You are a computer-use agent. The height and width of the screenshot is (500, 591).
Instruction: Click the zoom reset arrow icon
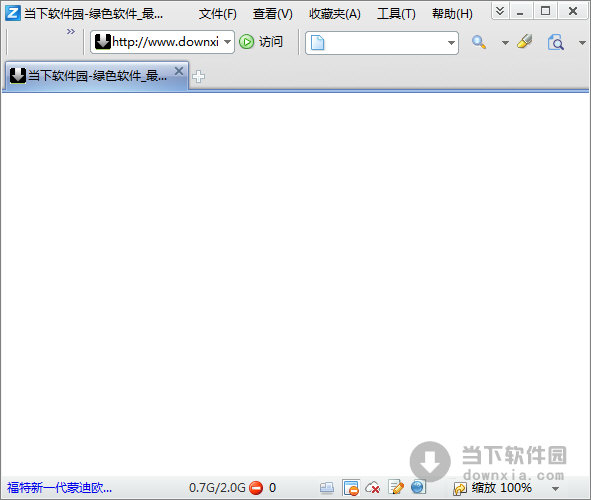pos(460,489)
